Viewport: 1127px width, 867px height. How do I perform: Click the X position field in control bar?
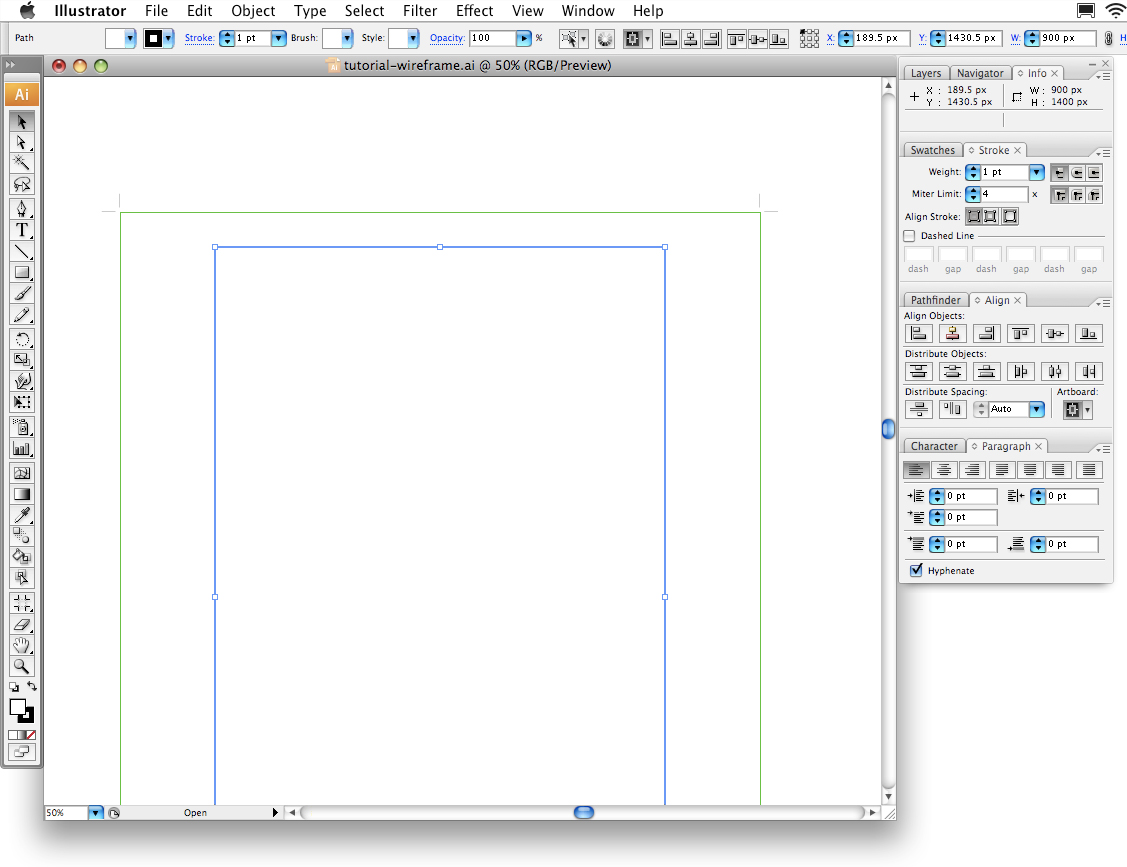click(x=880, y=38)
